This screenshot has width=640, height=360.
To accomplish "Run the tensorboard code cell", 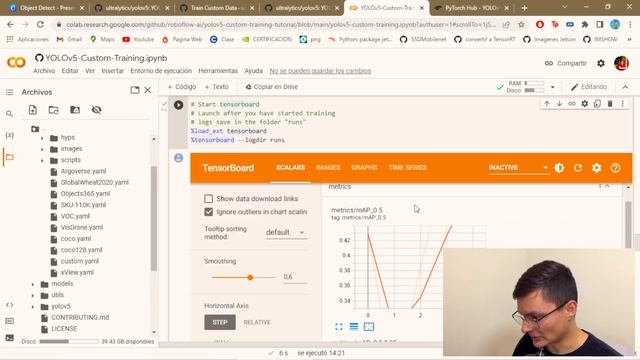I will tap(178, 105).
